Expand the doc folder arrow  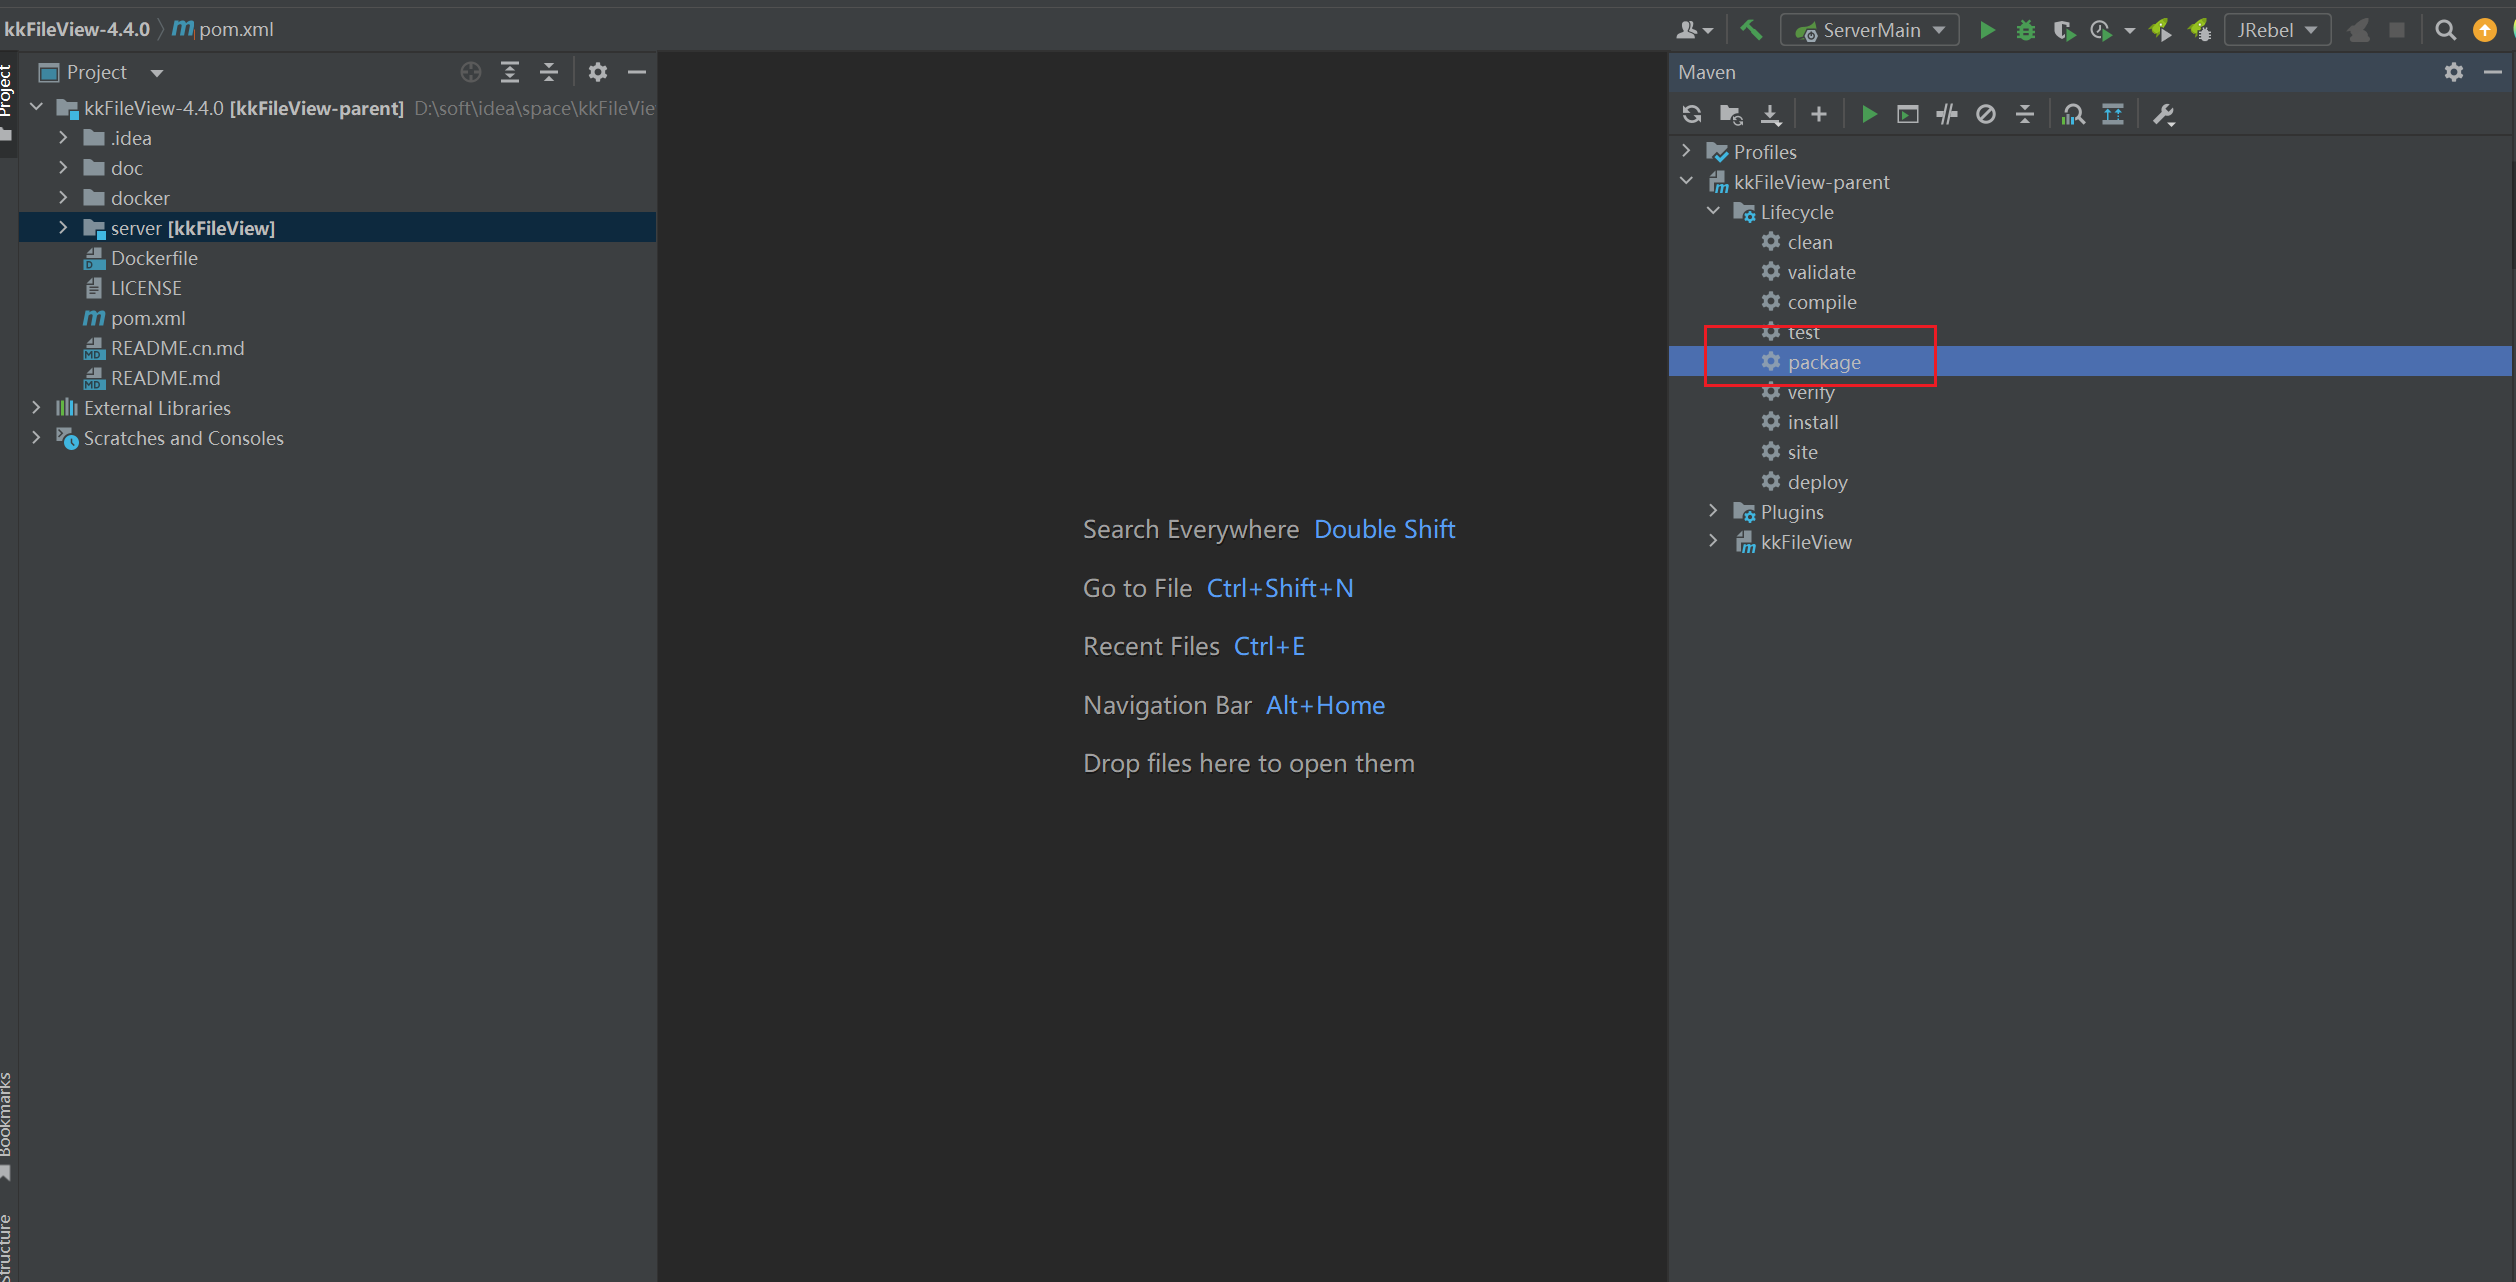[63, 168]
